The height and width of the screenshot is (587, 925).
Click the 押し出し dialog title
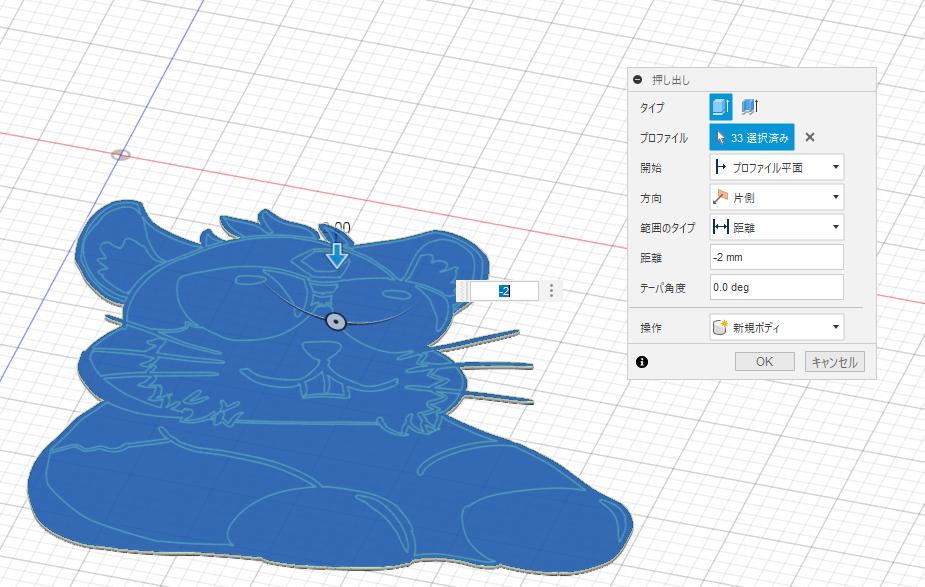coord(671,80)
